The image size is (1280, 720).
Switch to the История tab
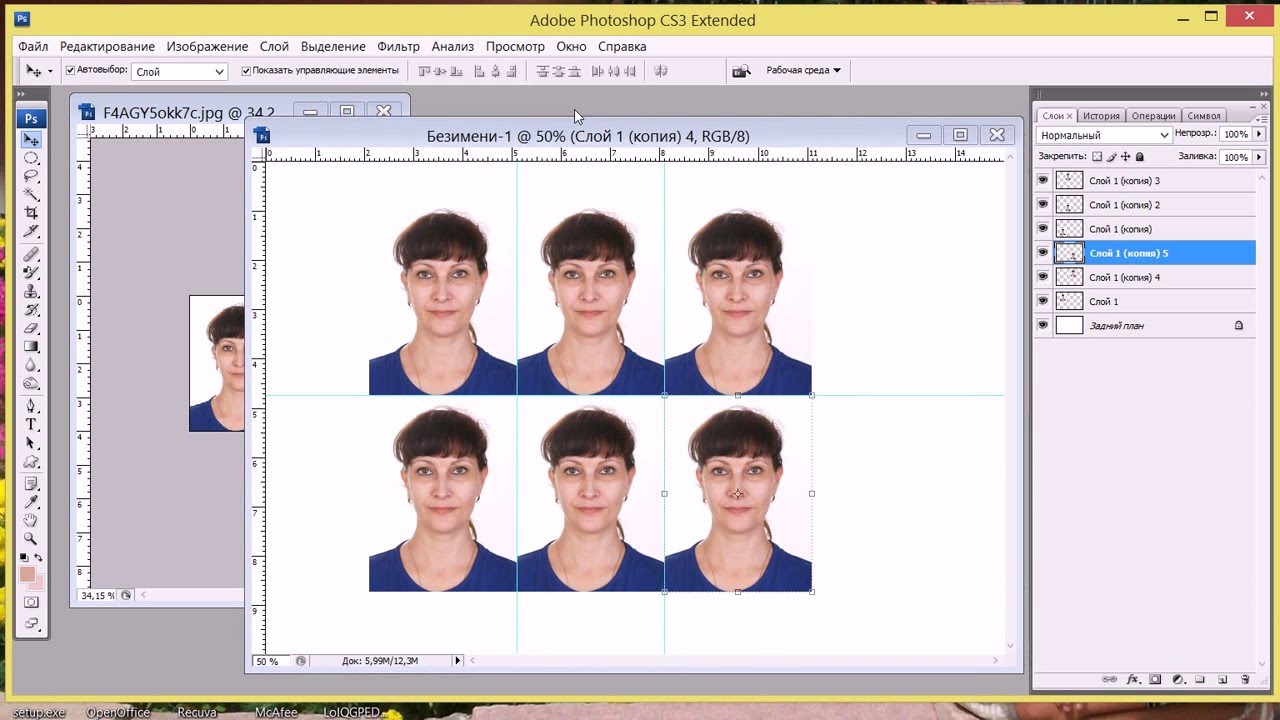pyautogui.click(x=1101, y=115)
